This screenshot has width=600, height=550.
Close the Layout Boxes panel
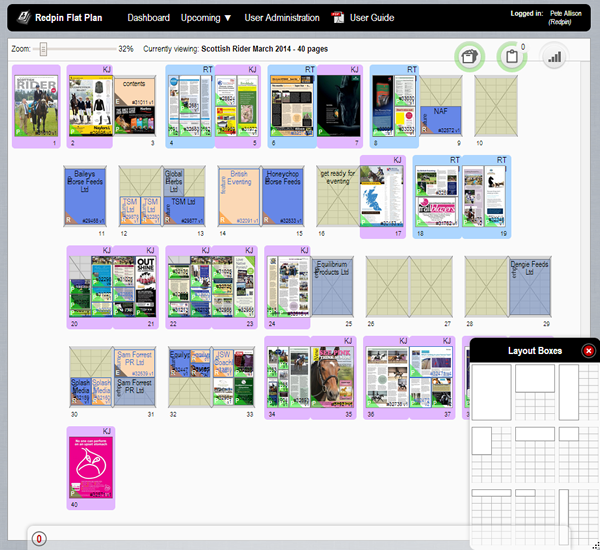(x=588, y=351)
